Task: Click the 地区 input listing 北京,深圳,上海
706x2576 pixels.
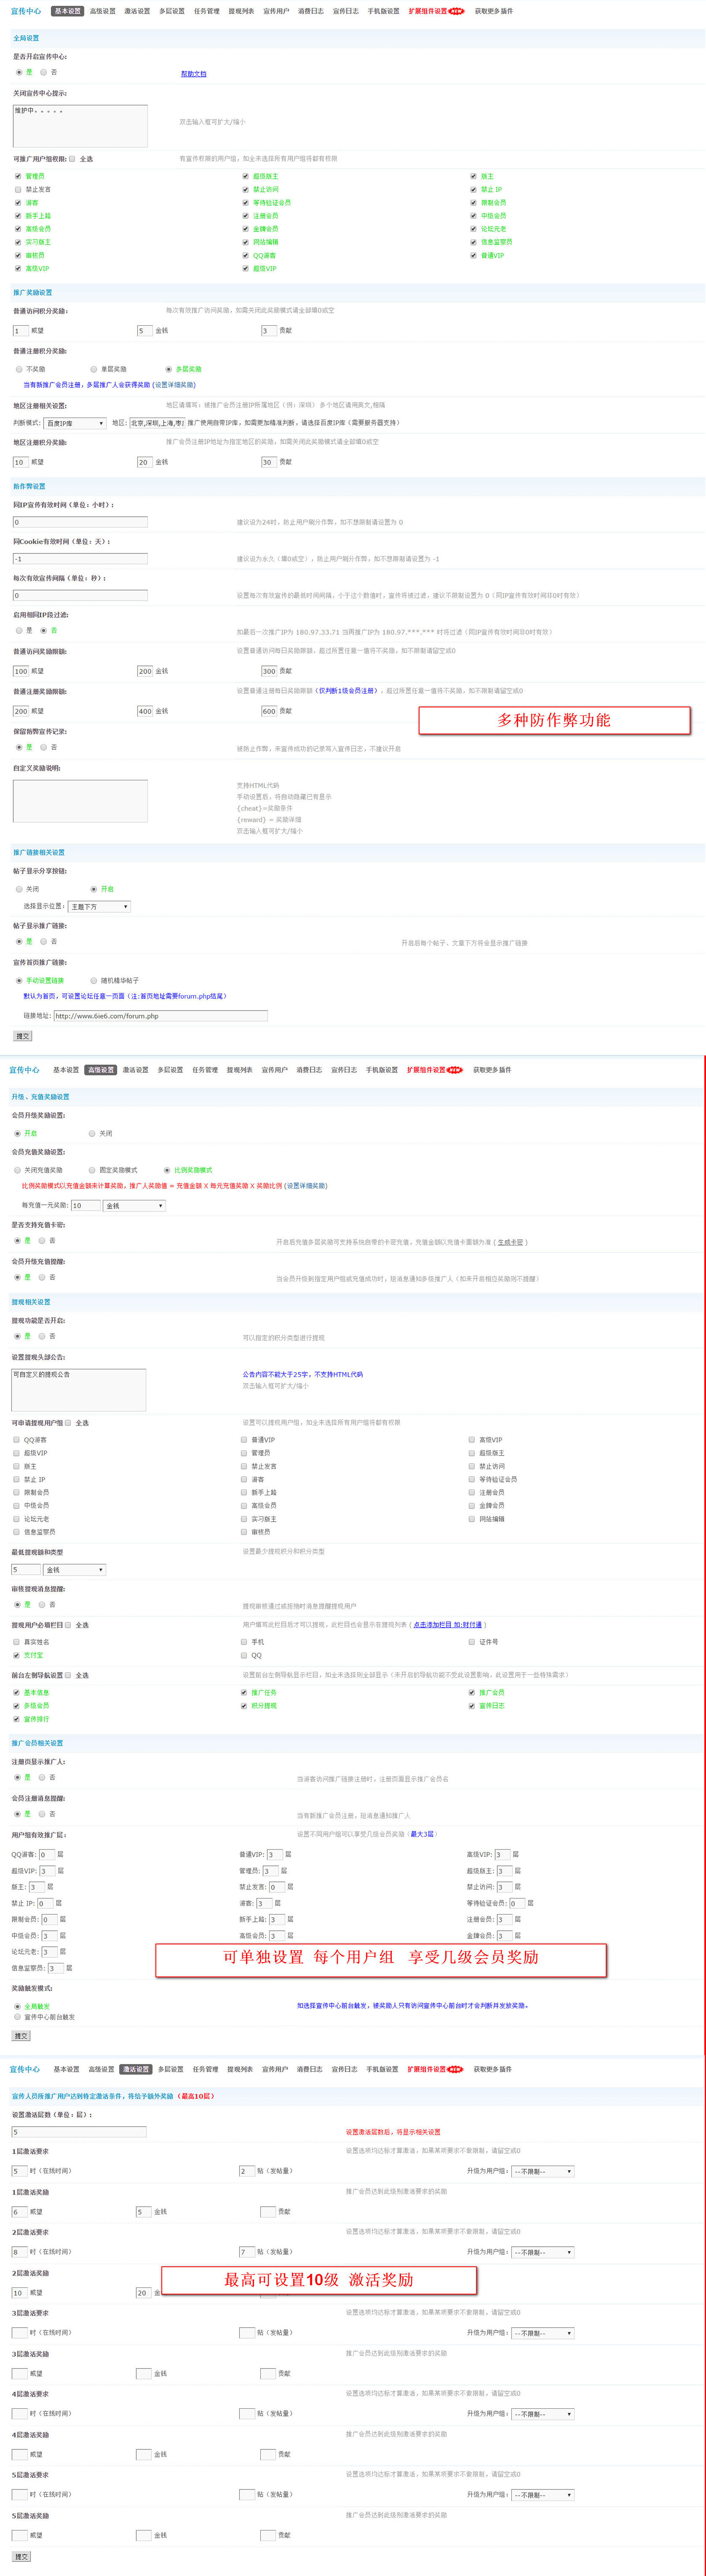Action: [157, 423]
